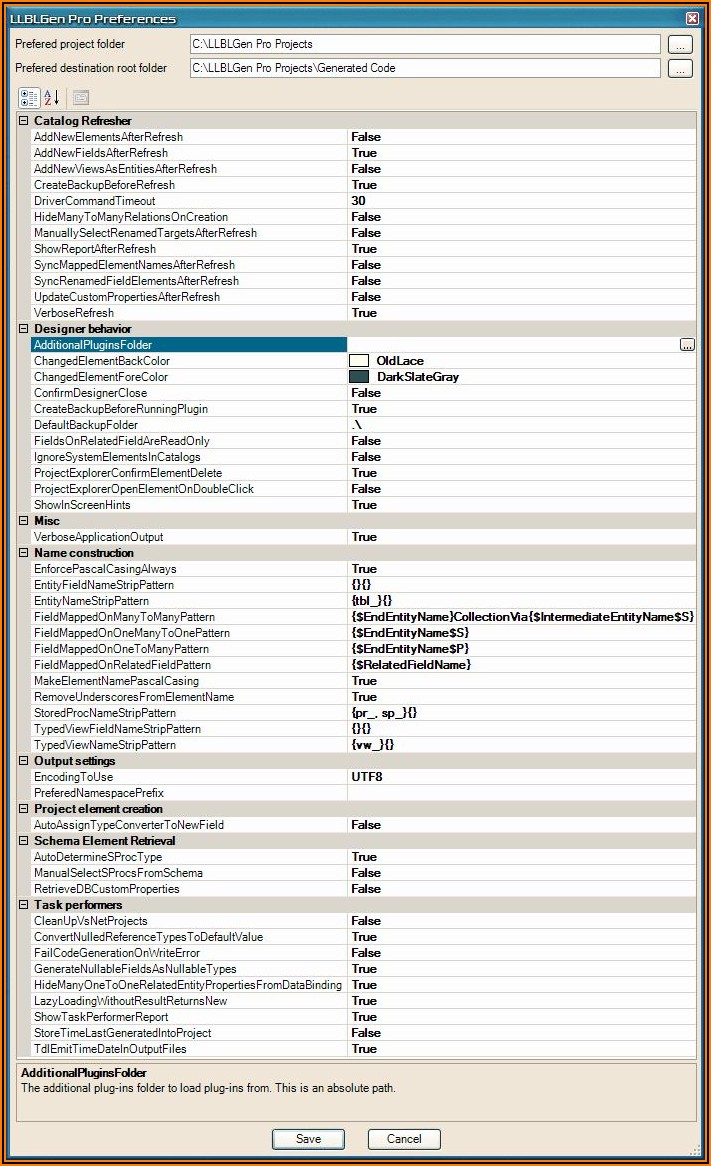Click the OldLace color swatch

(x=358, y=361)
